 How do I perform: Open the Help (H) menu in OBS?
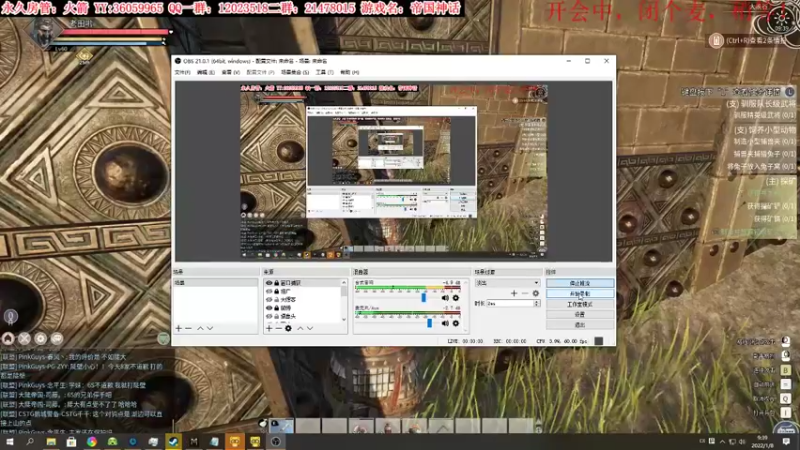click(349, 72)
